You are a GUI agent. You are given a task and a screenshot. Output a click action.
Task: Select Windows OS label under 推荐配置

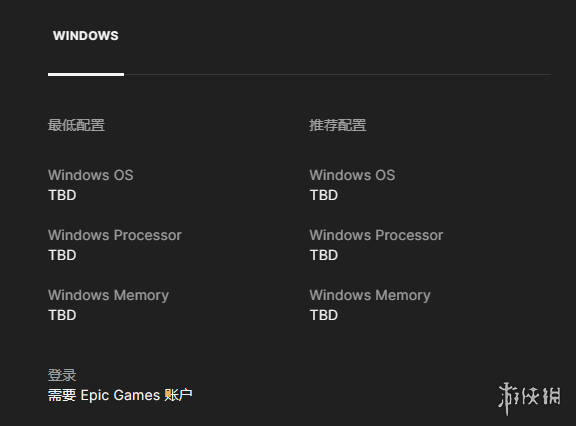point(352,175)
